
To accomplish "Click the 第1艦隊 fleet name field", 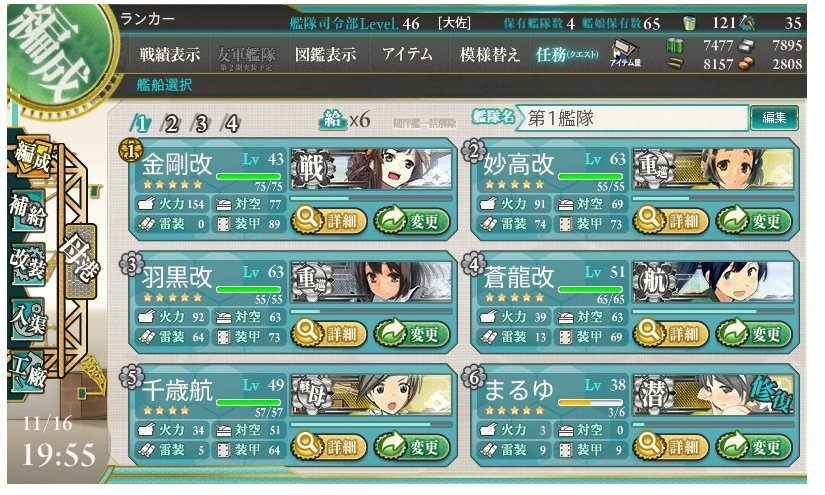I will coord(633,118).
